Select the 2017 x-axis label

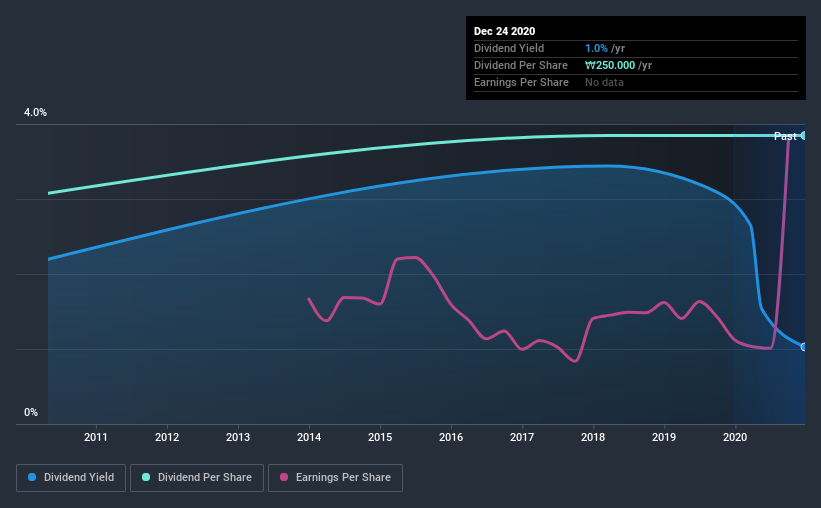[522, 437]
